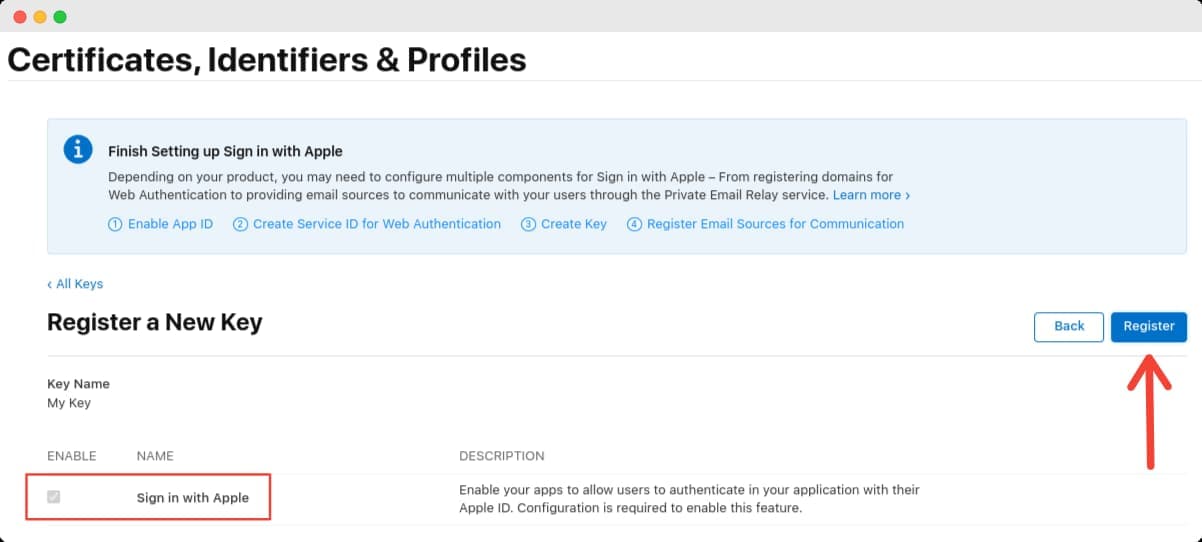Select the Sign in with Apple name label
This screenshot has width=1202, height=542.
(193, 498)
